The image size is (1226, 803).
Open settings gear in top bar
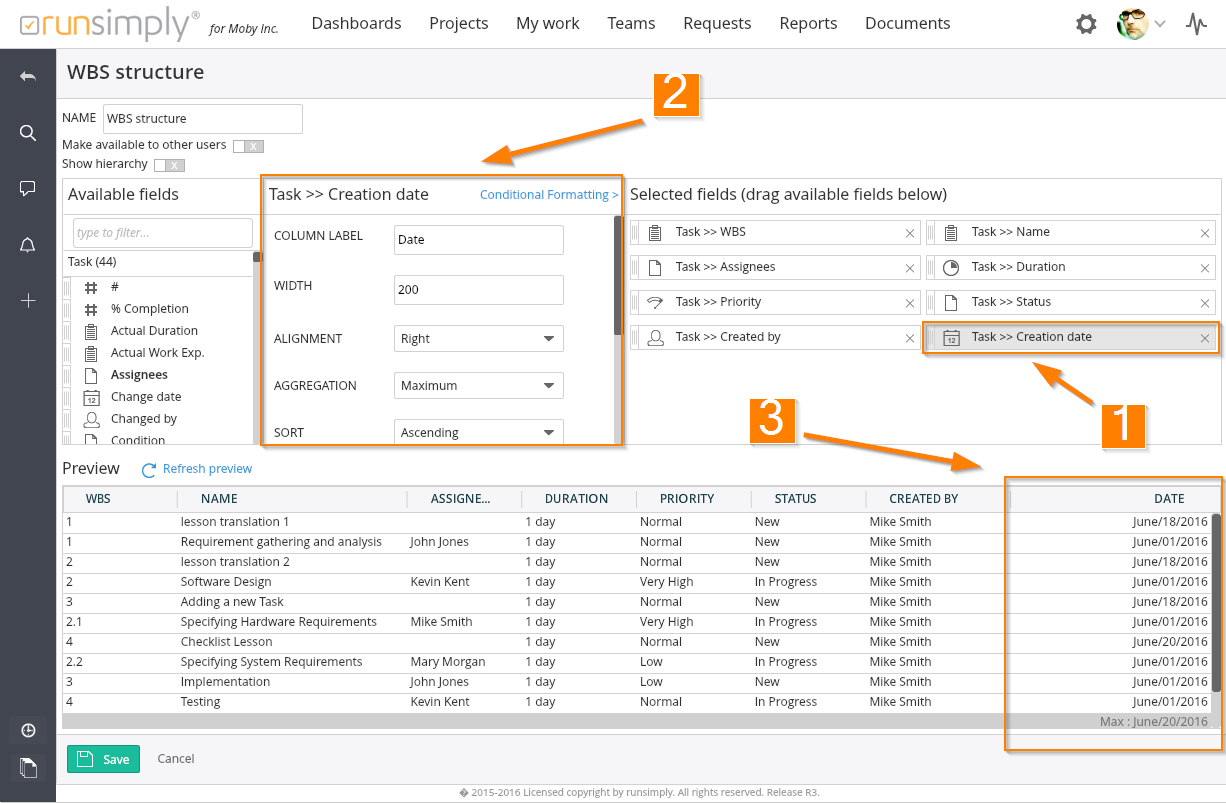[1086, 24]
